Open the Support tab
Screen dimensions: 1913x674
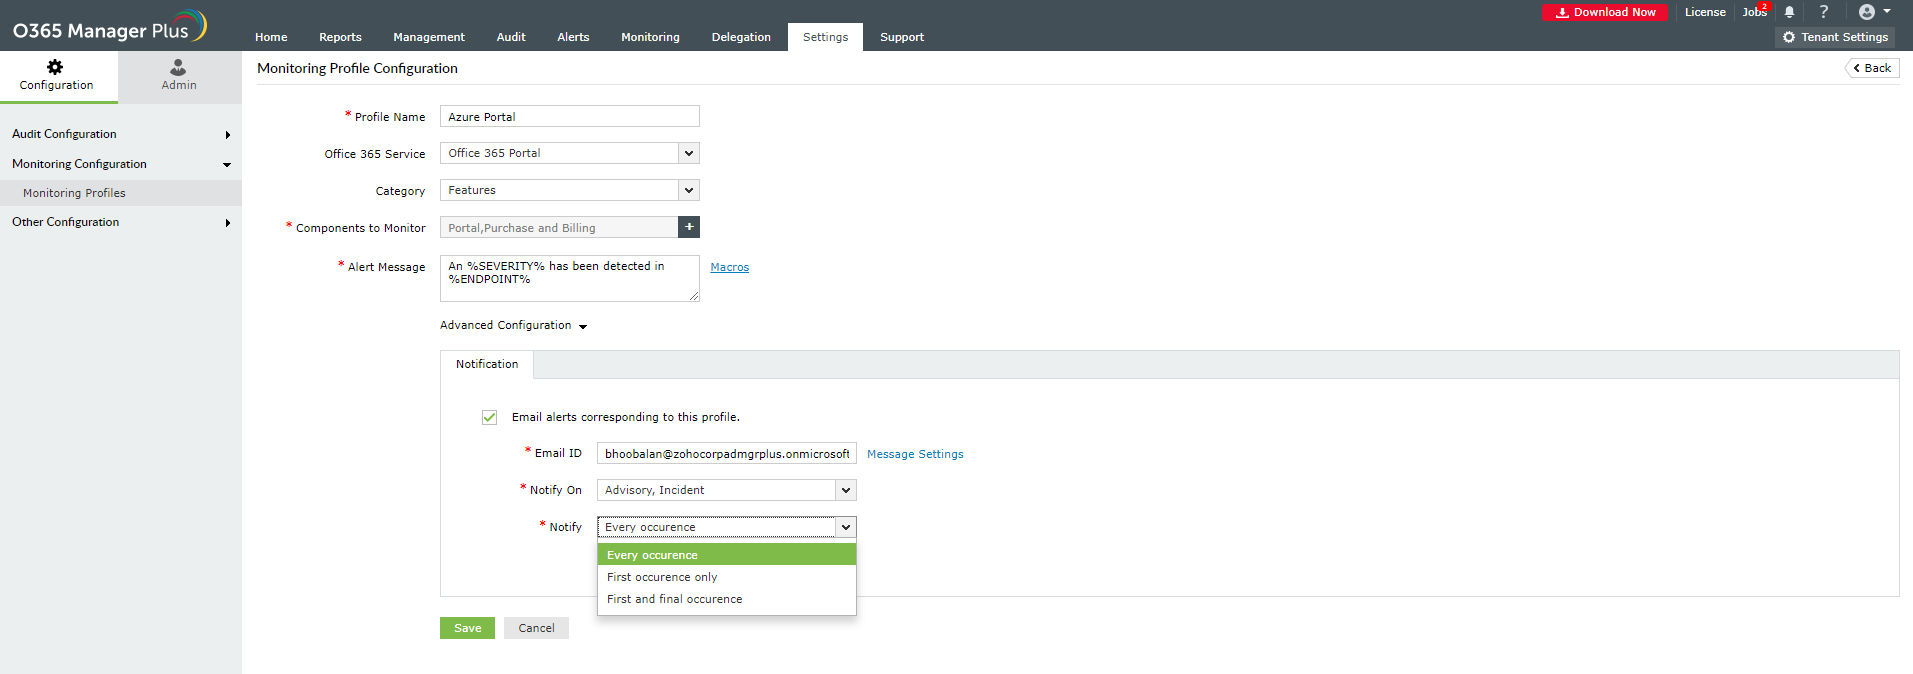coord(902,37)
